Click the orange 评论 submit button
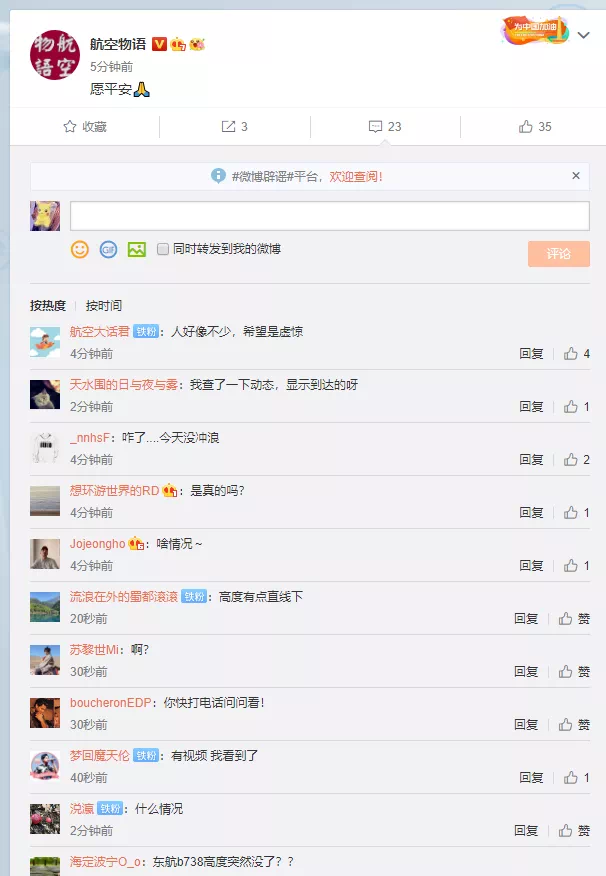The width and height of the screenshot is (606, 876). pos(559,254)
